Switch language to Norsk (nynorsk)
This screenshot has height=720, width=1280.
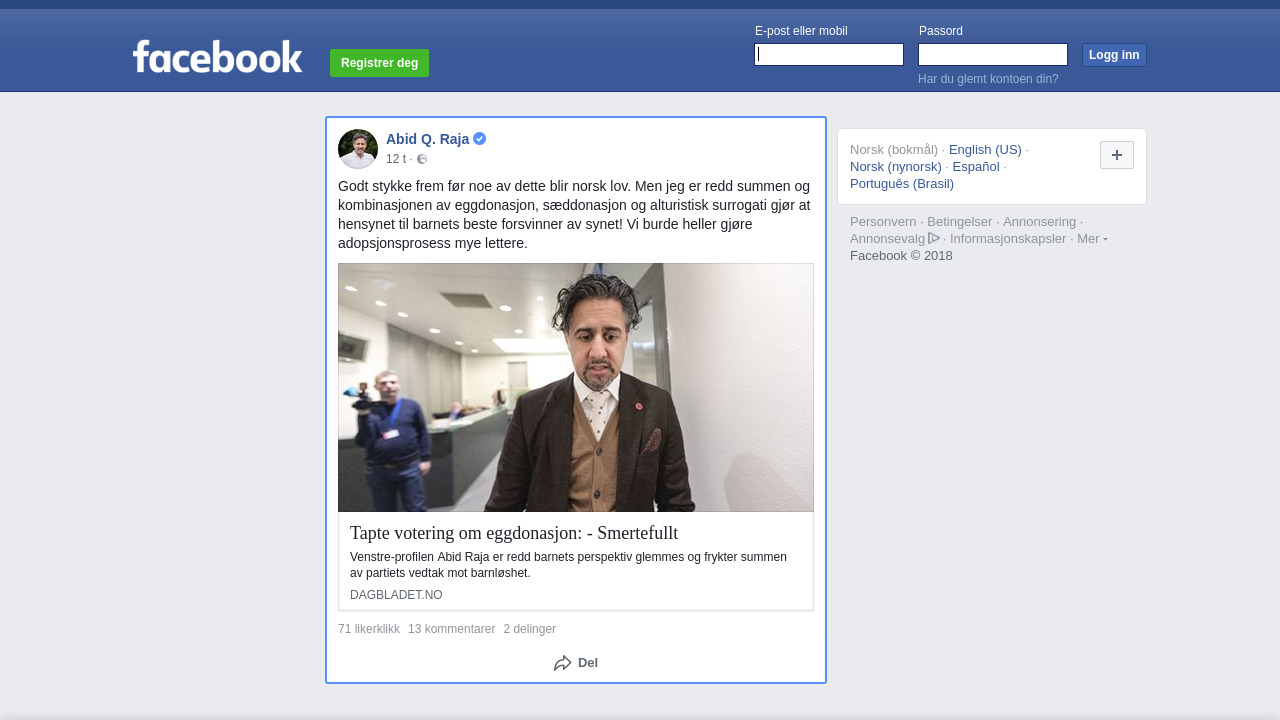896,167
